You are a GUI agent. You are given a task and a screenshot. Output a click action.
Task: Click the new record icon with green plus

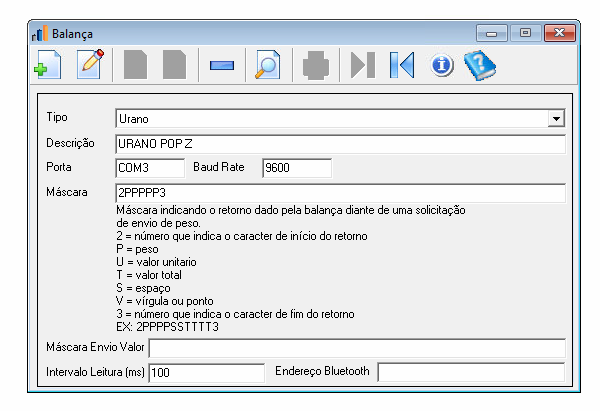point(47,65)
